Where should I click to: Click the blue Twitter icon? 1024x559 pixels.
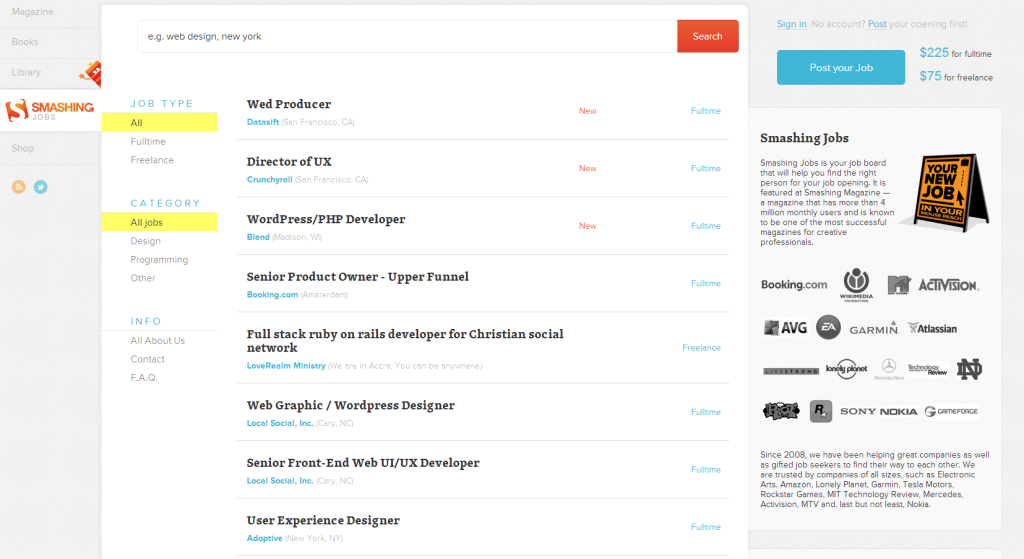point(41,187)
